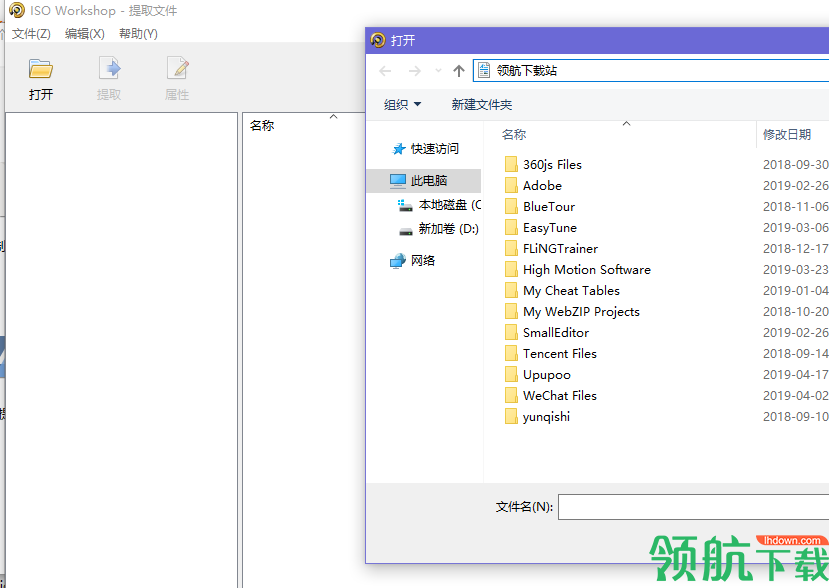This screenshot has height=588, width=829.
Task: Click the 新建文件夹 button
Action: pyautogui.click(x=482, y=105)
